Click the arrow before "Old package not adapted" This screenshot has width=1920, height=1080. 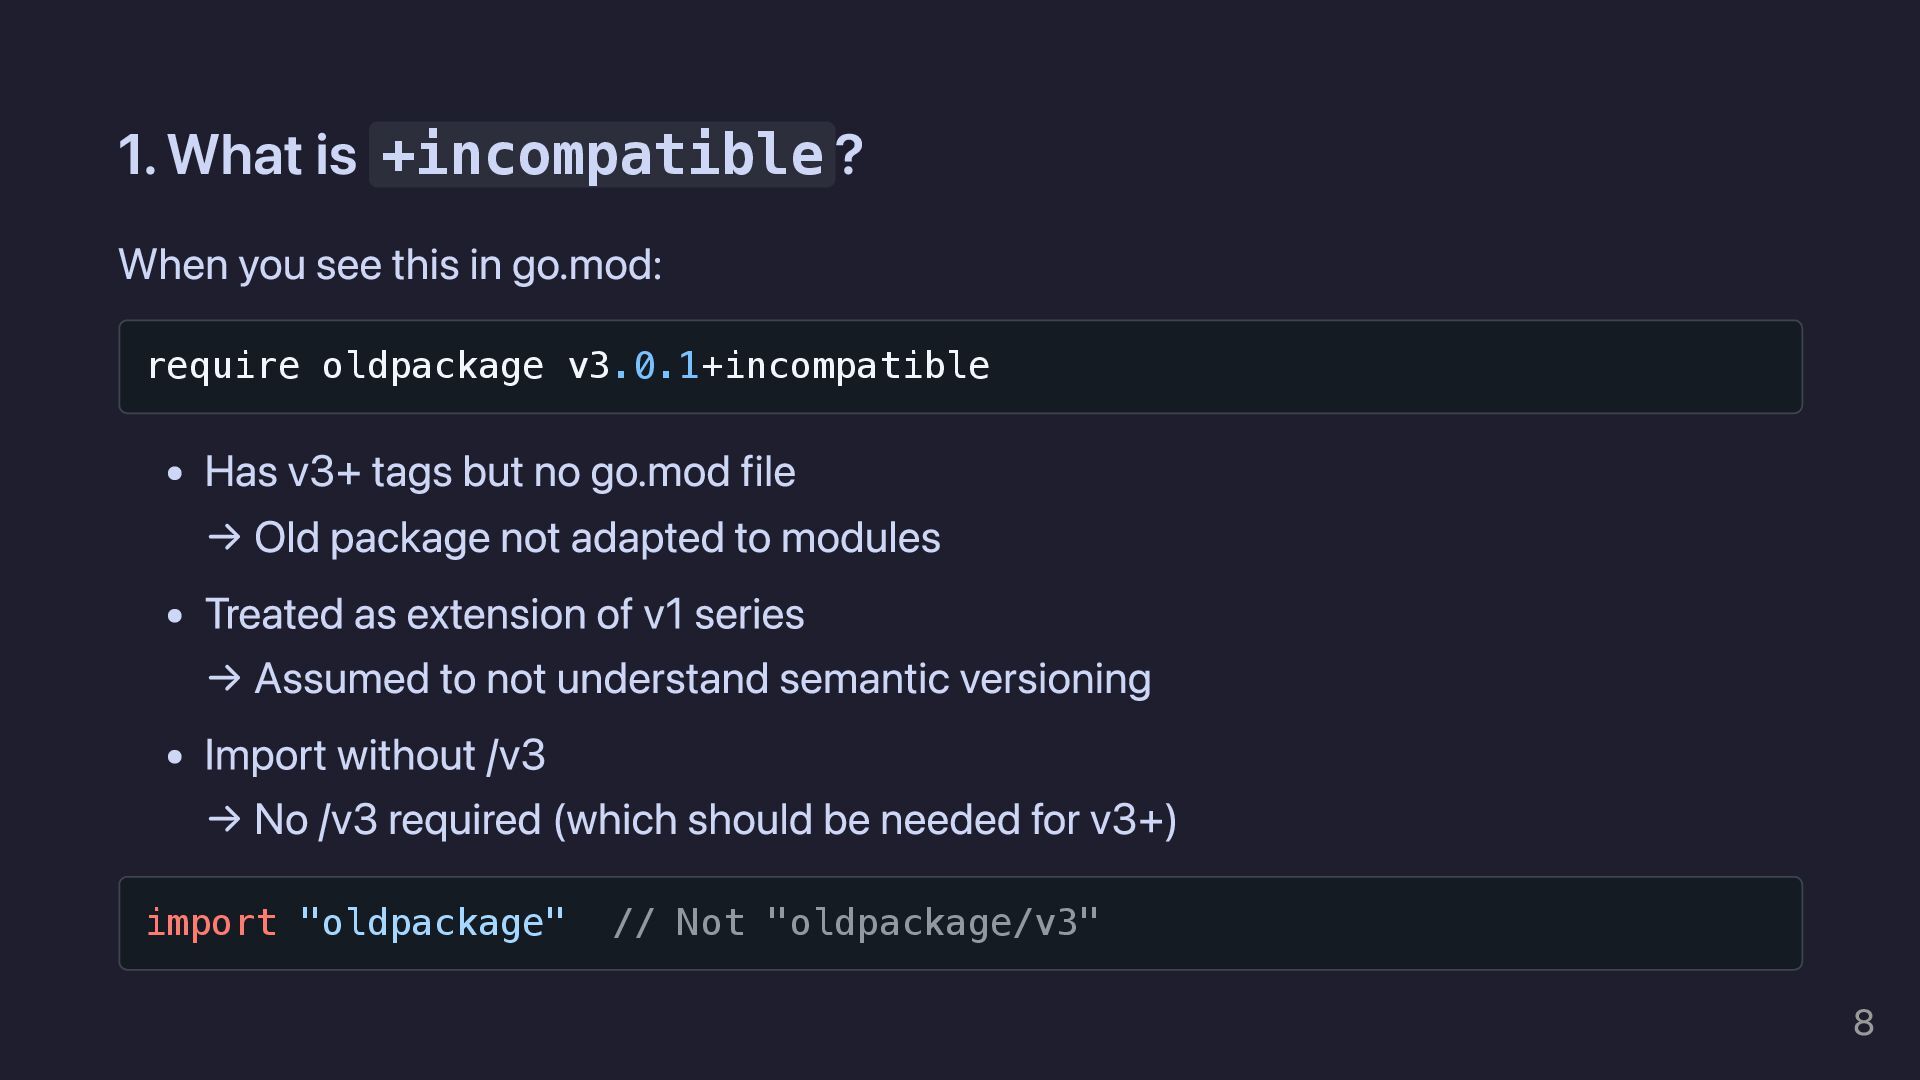[x=224, y=538]
